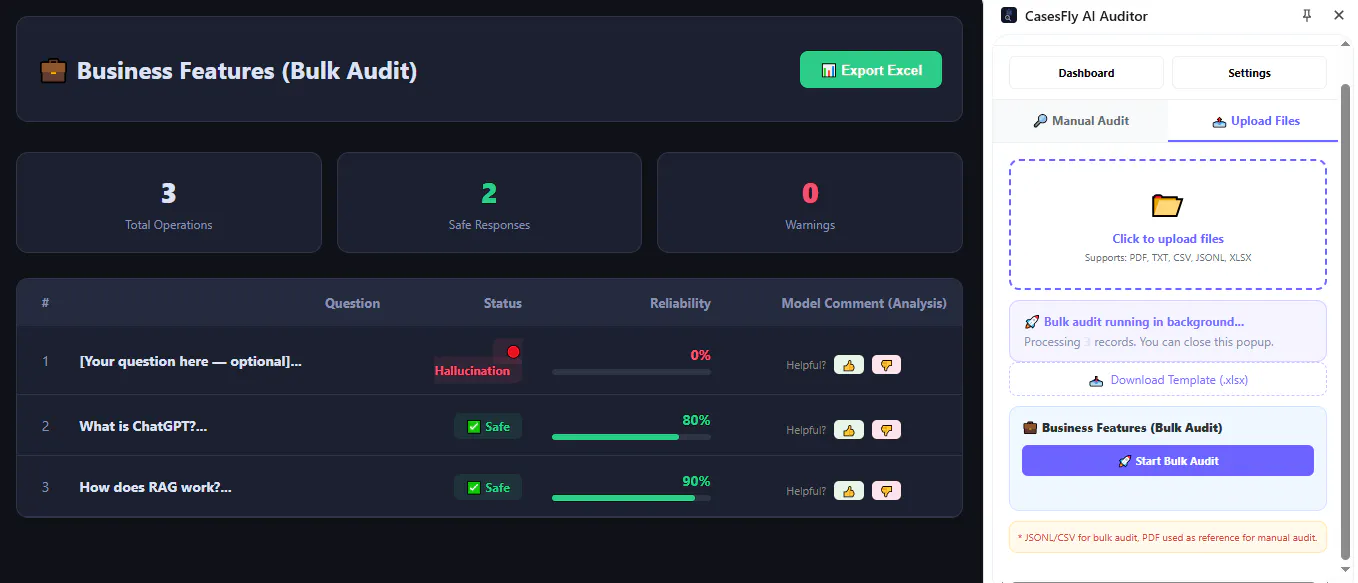Download the .xlsx template

click(x=1168, y=380)
